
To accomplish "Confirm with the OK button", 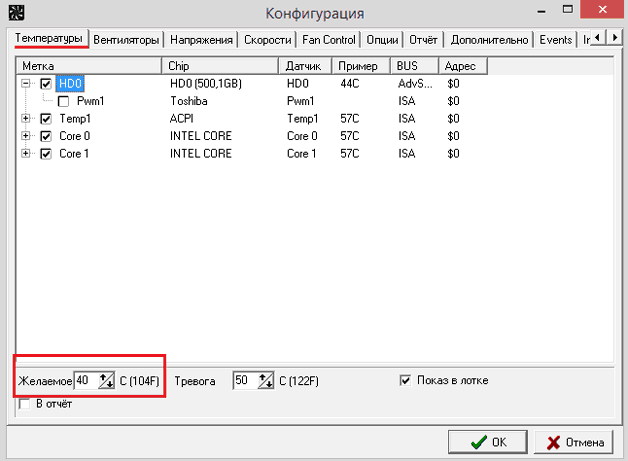I will pyautogui.click(x=488, y=442).
